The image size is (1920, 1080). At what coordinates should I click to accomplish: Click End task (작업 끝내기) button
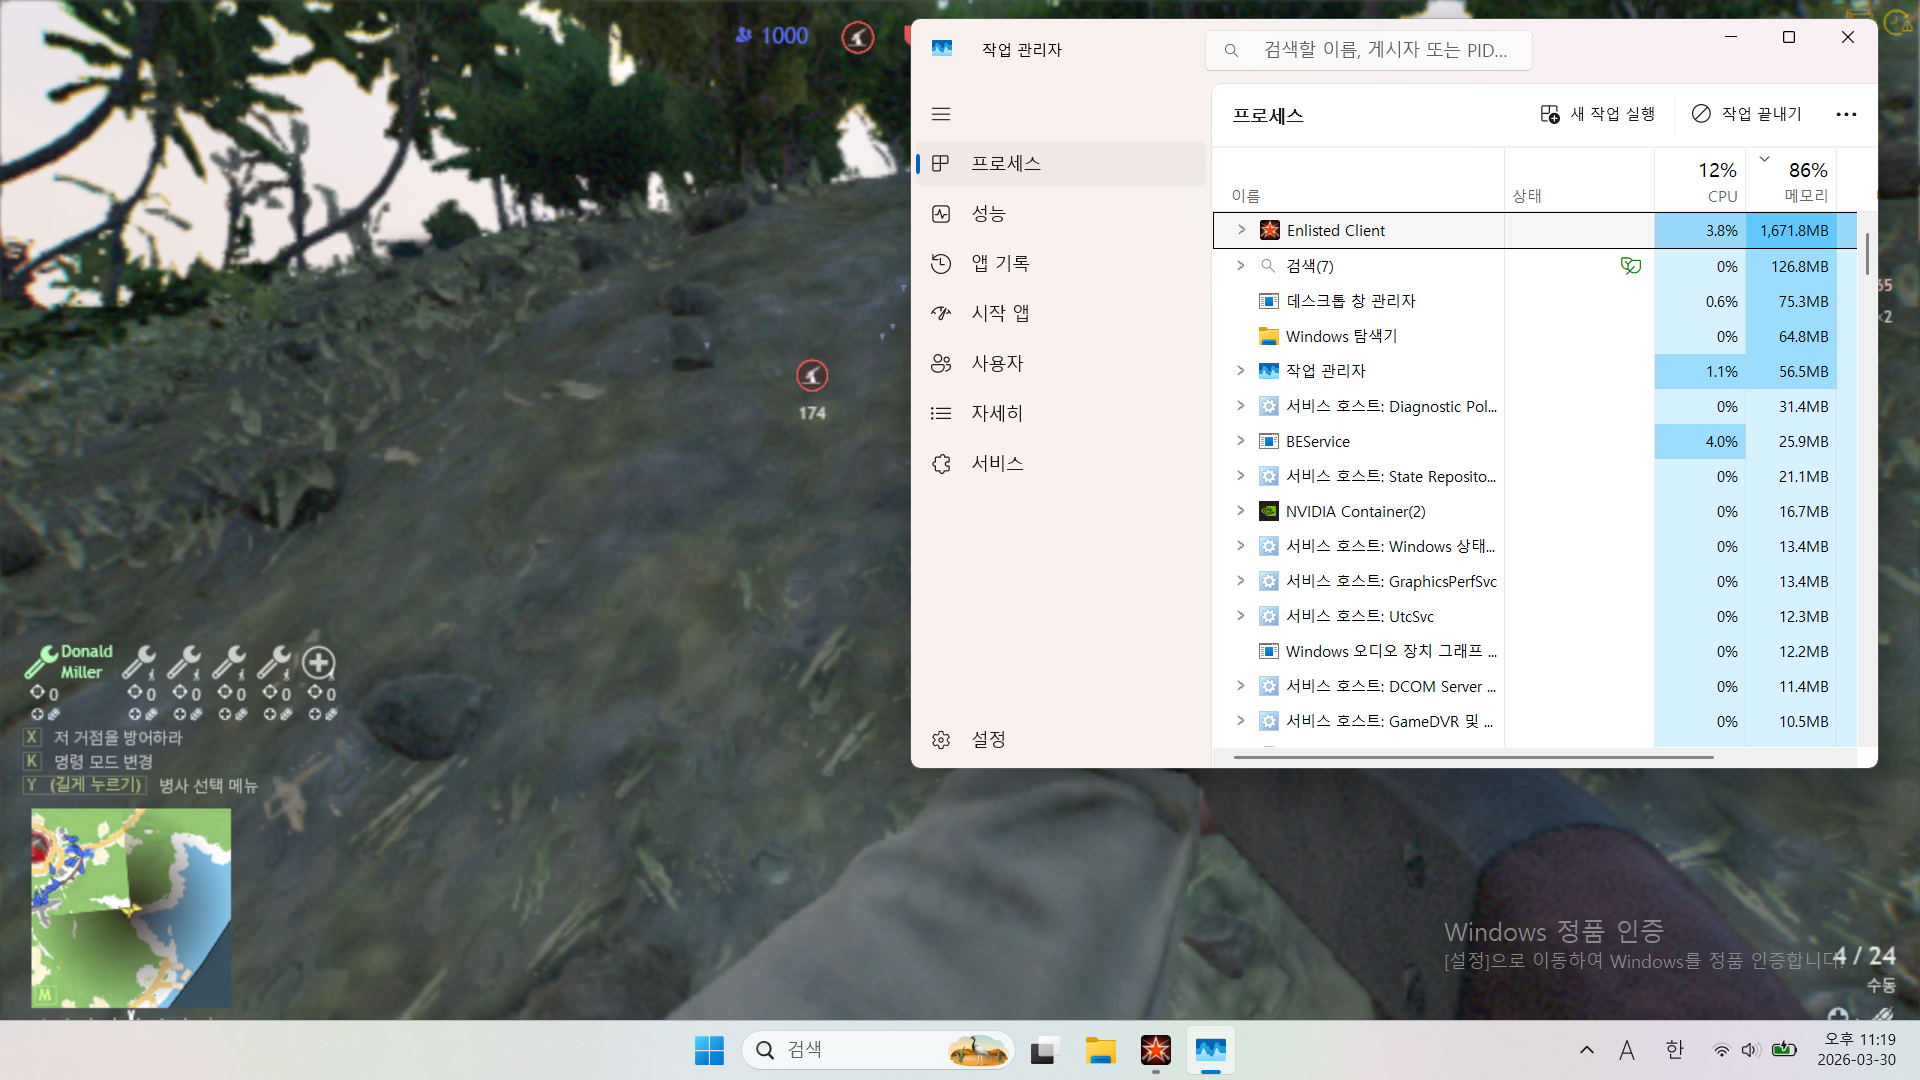pos(1746,115)
